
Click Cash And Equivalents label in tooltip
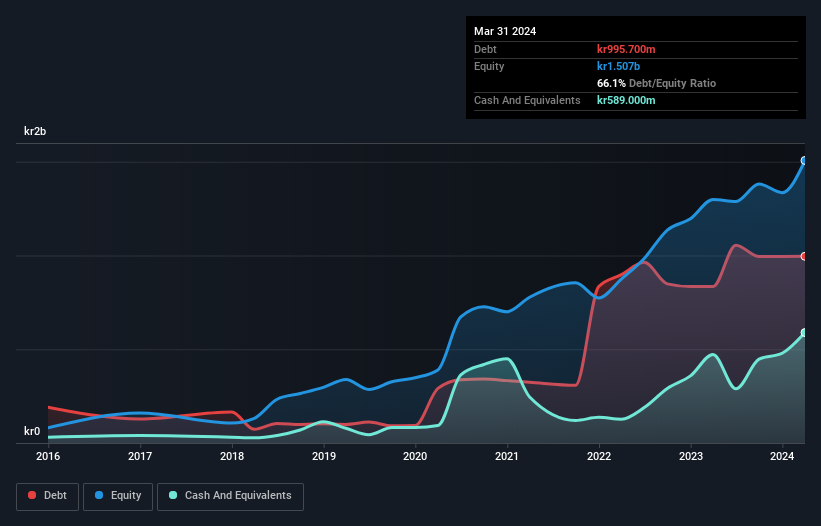coord(527,100)
